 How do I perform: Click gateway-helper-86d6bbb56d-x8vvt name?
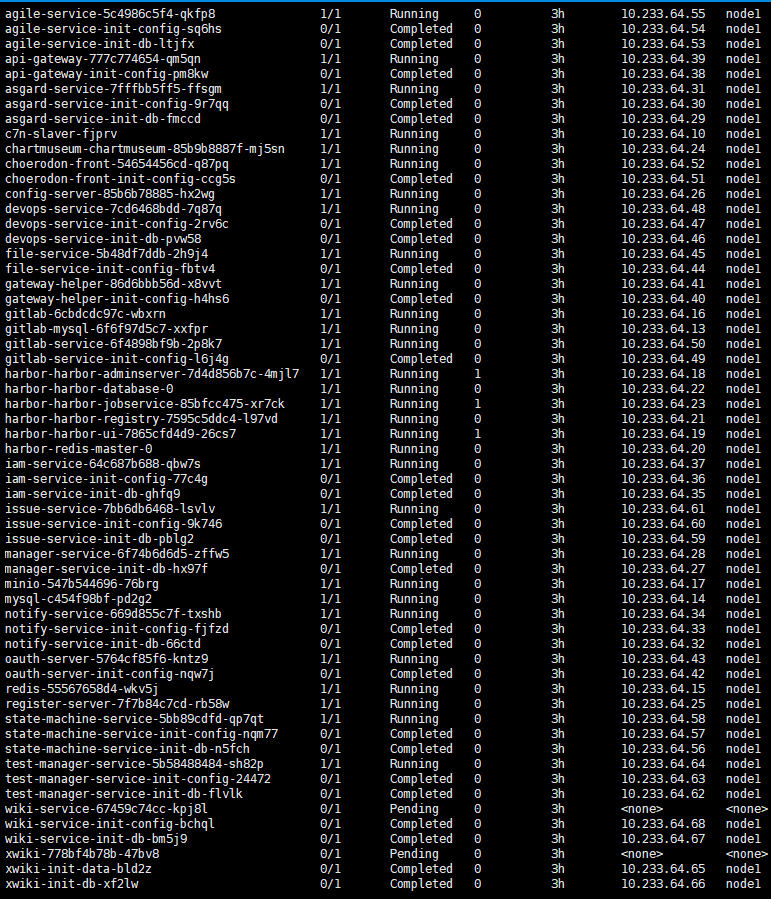tap(114, 284)
